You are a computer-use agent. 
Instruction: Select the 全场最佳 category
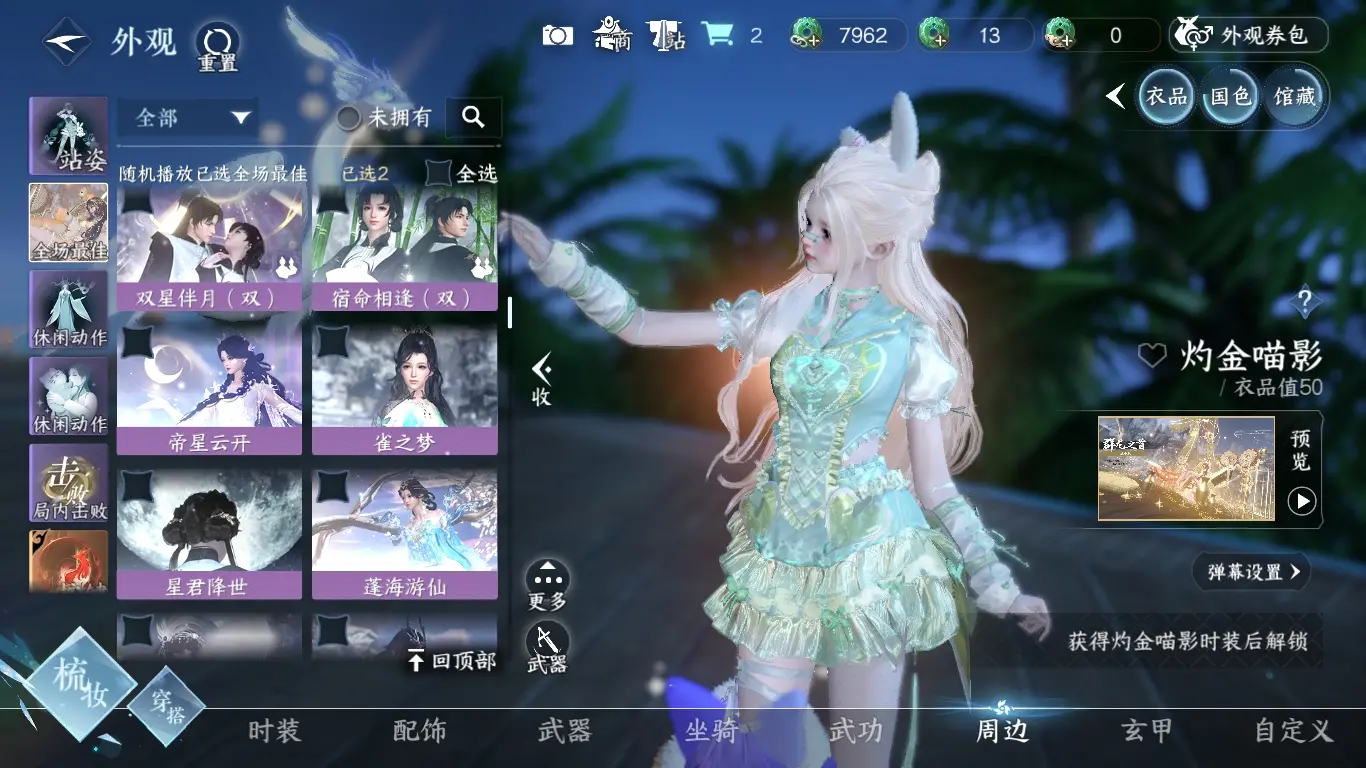tap(69, 223)
